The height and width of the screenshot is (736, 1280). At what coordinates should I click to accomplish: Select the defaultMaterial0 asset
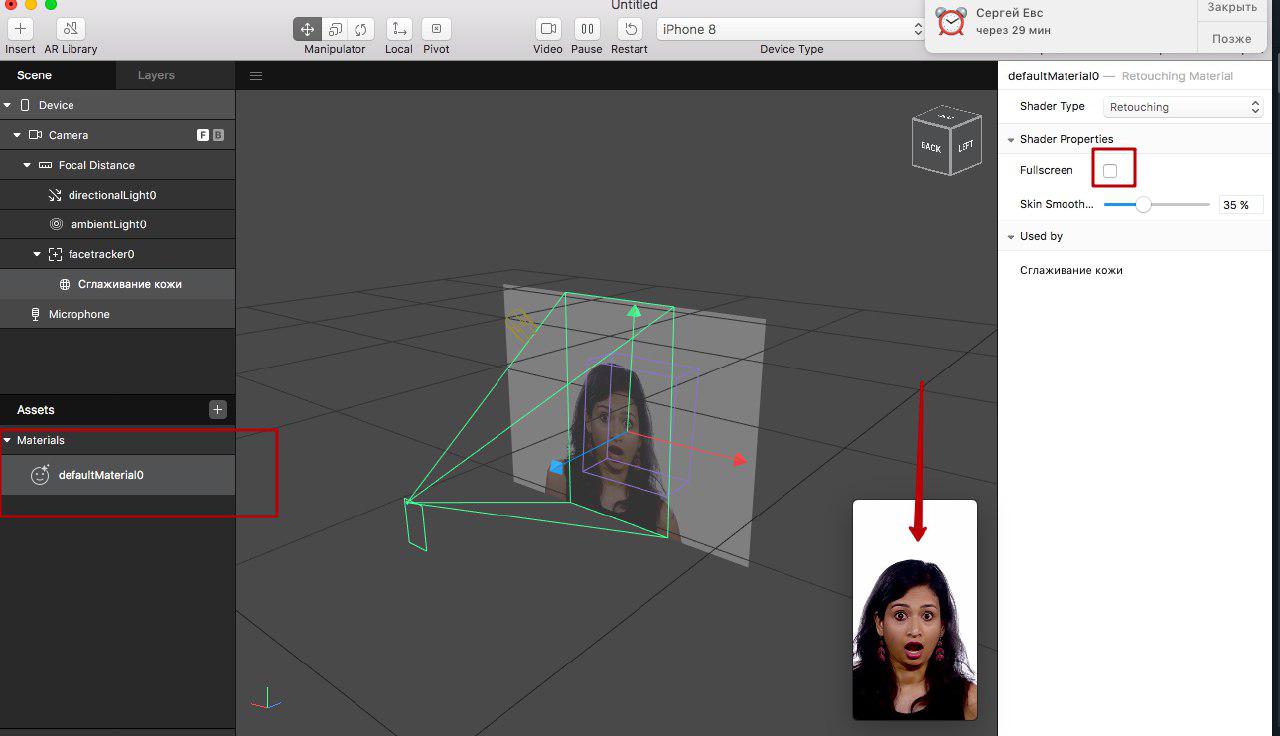pyautogui.click(x=117, y=475)
